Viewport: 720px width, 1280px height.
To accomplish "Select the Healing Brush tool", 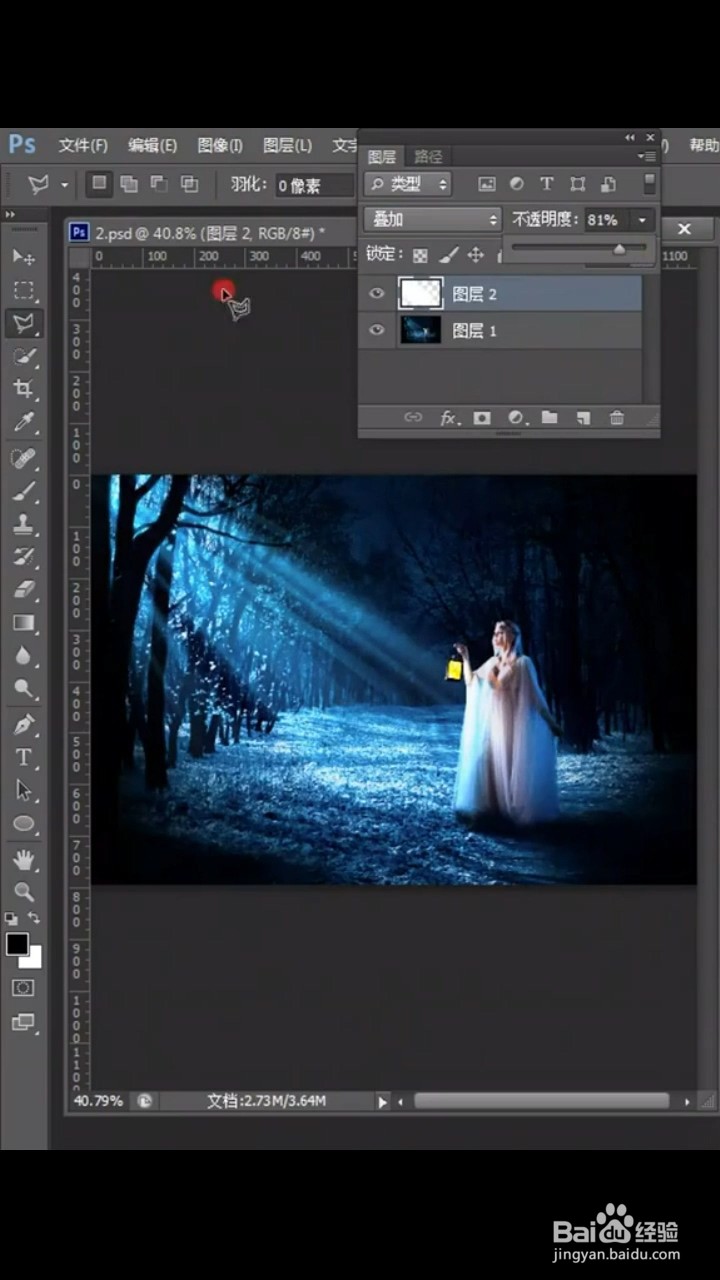I will (x=24, y=458).
